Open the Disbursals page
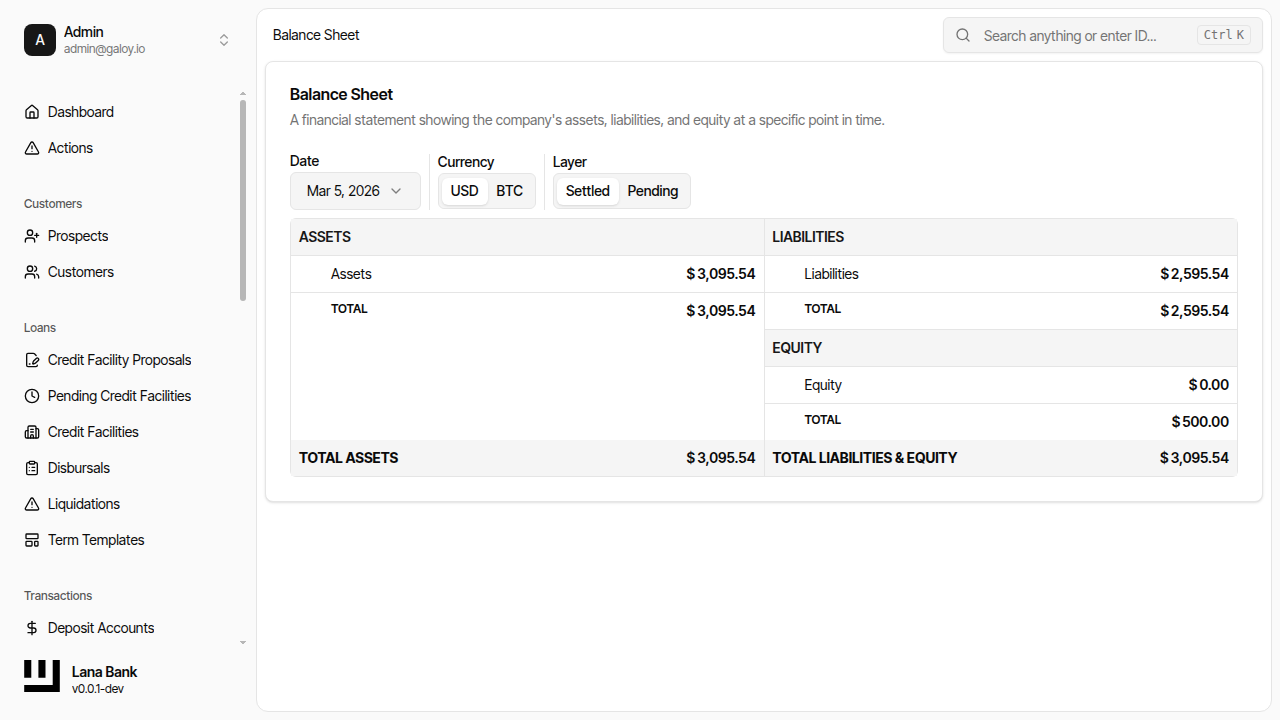 pos(78,467)
